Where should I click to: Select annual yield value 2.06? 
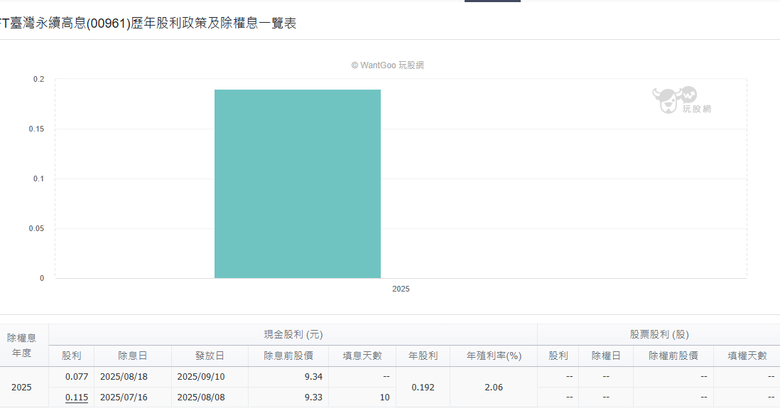click(493, 387)
